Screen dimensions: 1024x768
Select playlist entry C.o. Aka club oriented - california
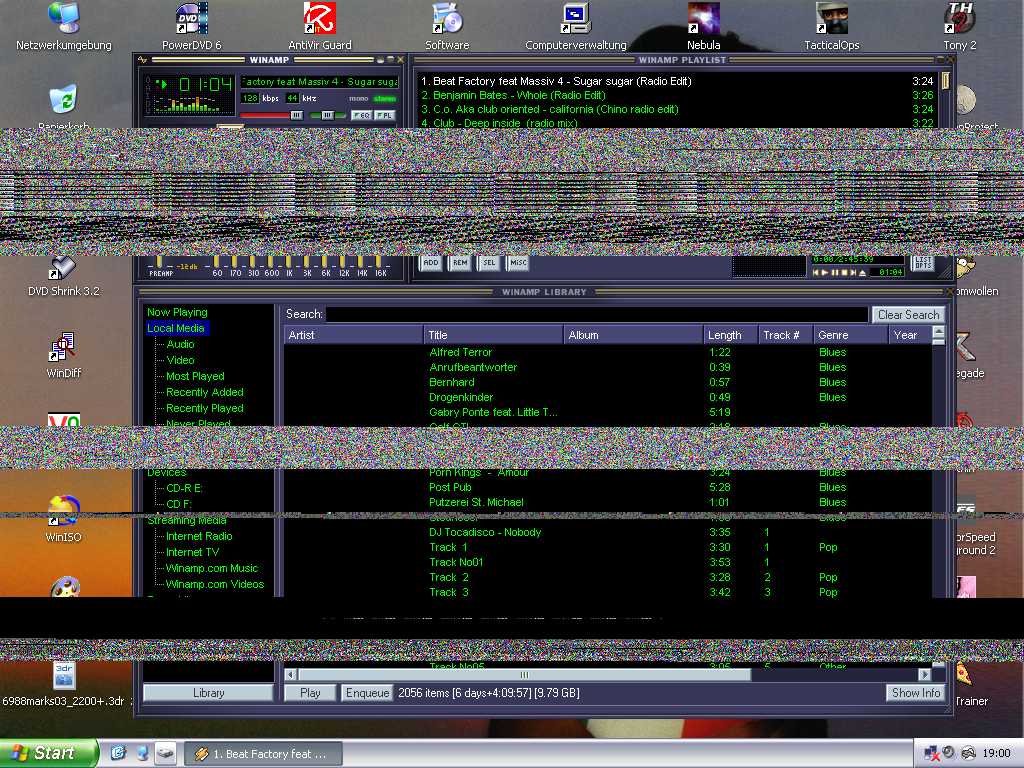pyautogui.click(x=677, y=109)
